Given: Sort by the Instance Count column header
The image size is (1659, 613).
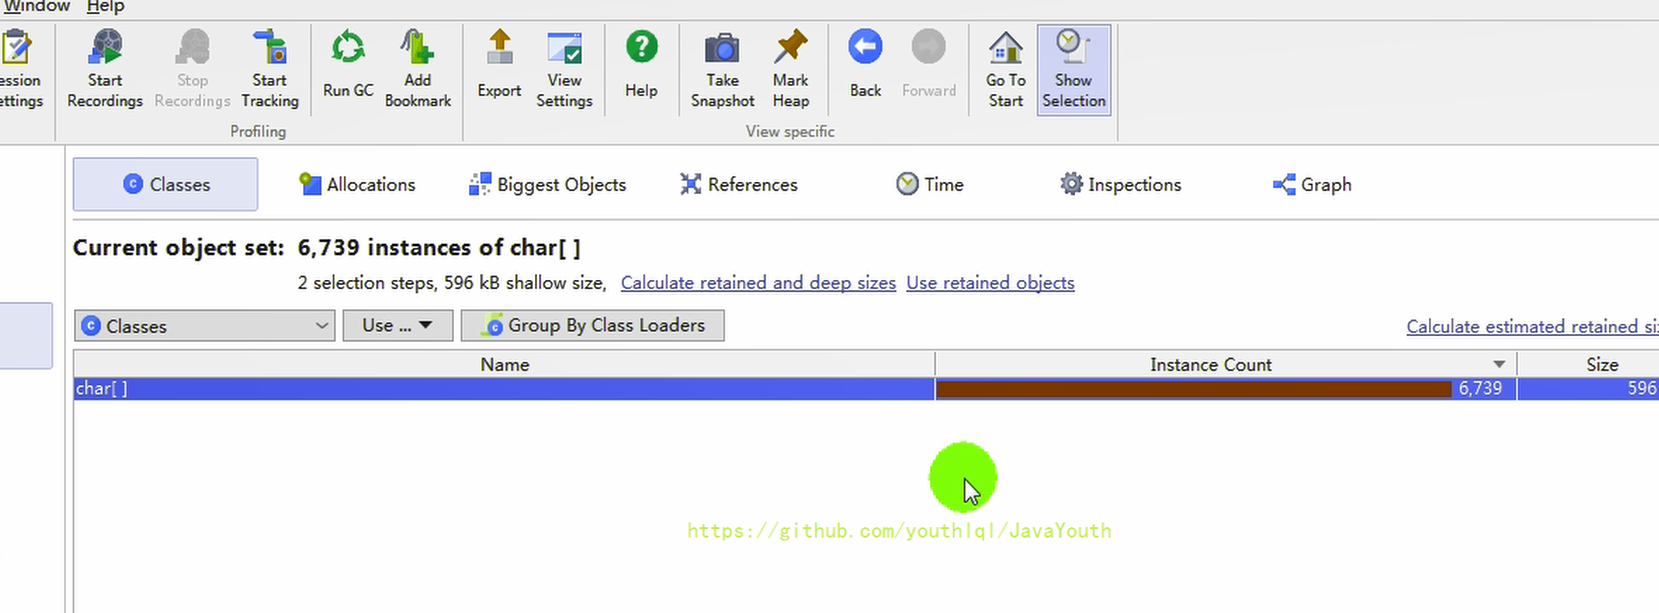Looking at the screenshot, I should pyautogui.click(x=1226, y=365).
